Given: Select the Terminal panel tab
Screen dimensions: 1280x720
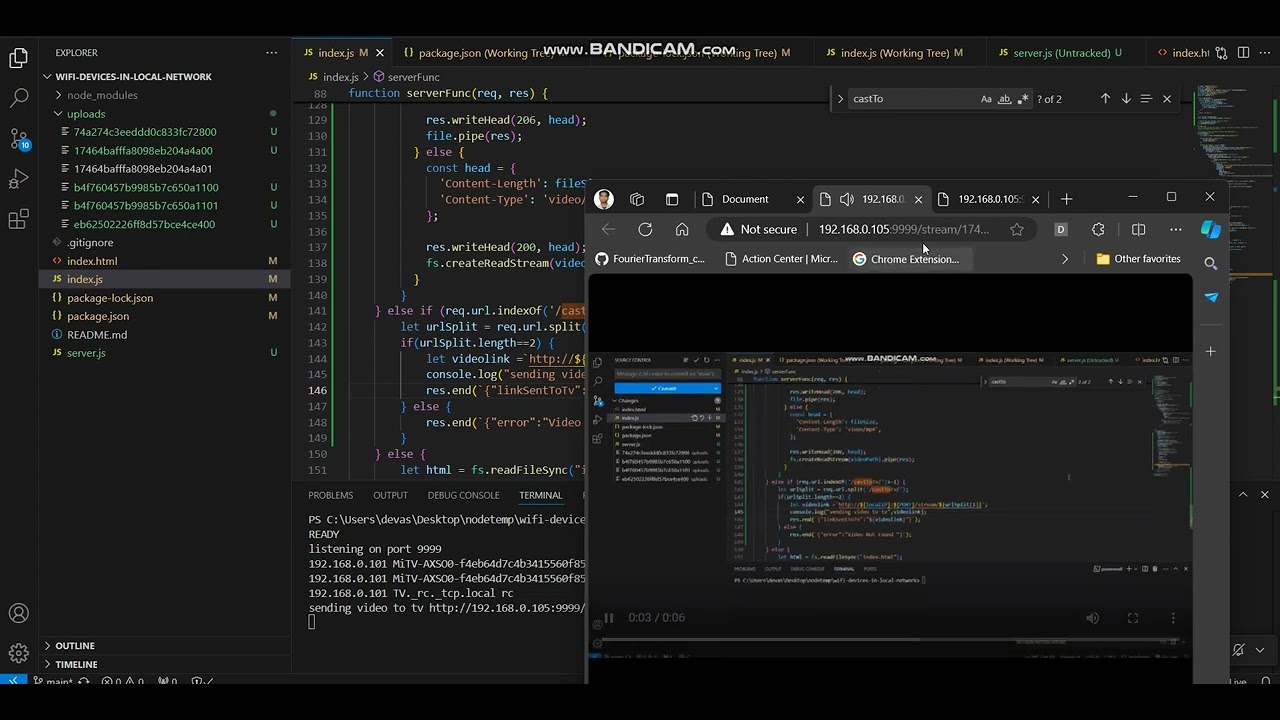Looking at the screenshot, I should tap(540, 495).
